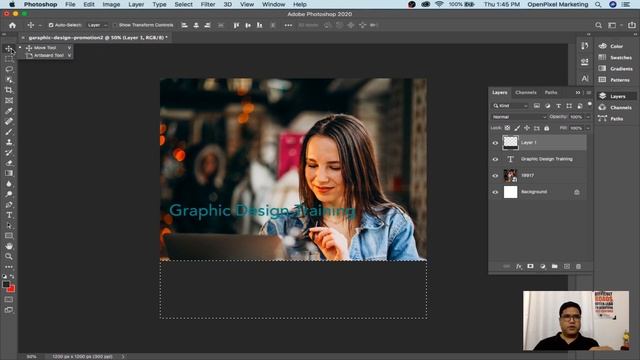Open the Swatches panel button
This screenshot has width=640, height=360.
coord(616,58)
